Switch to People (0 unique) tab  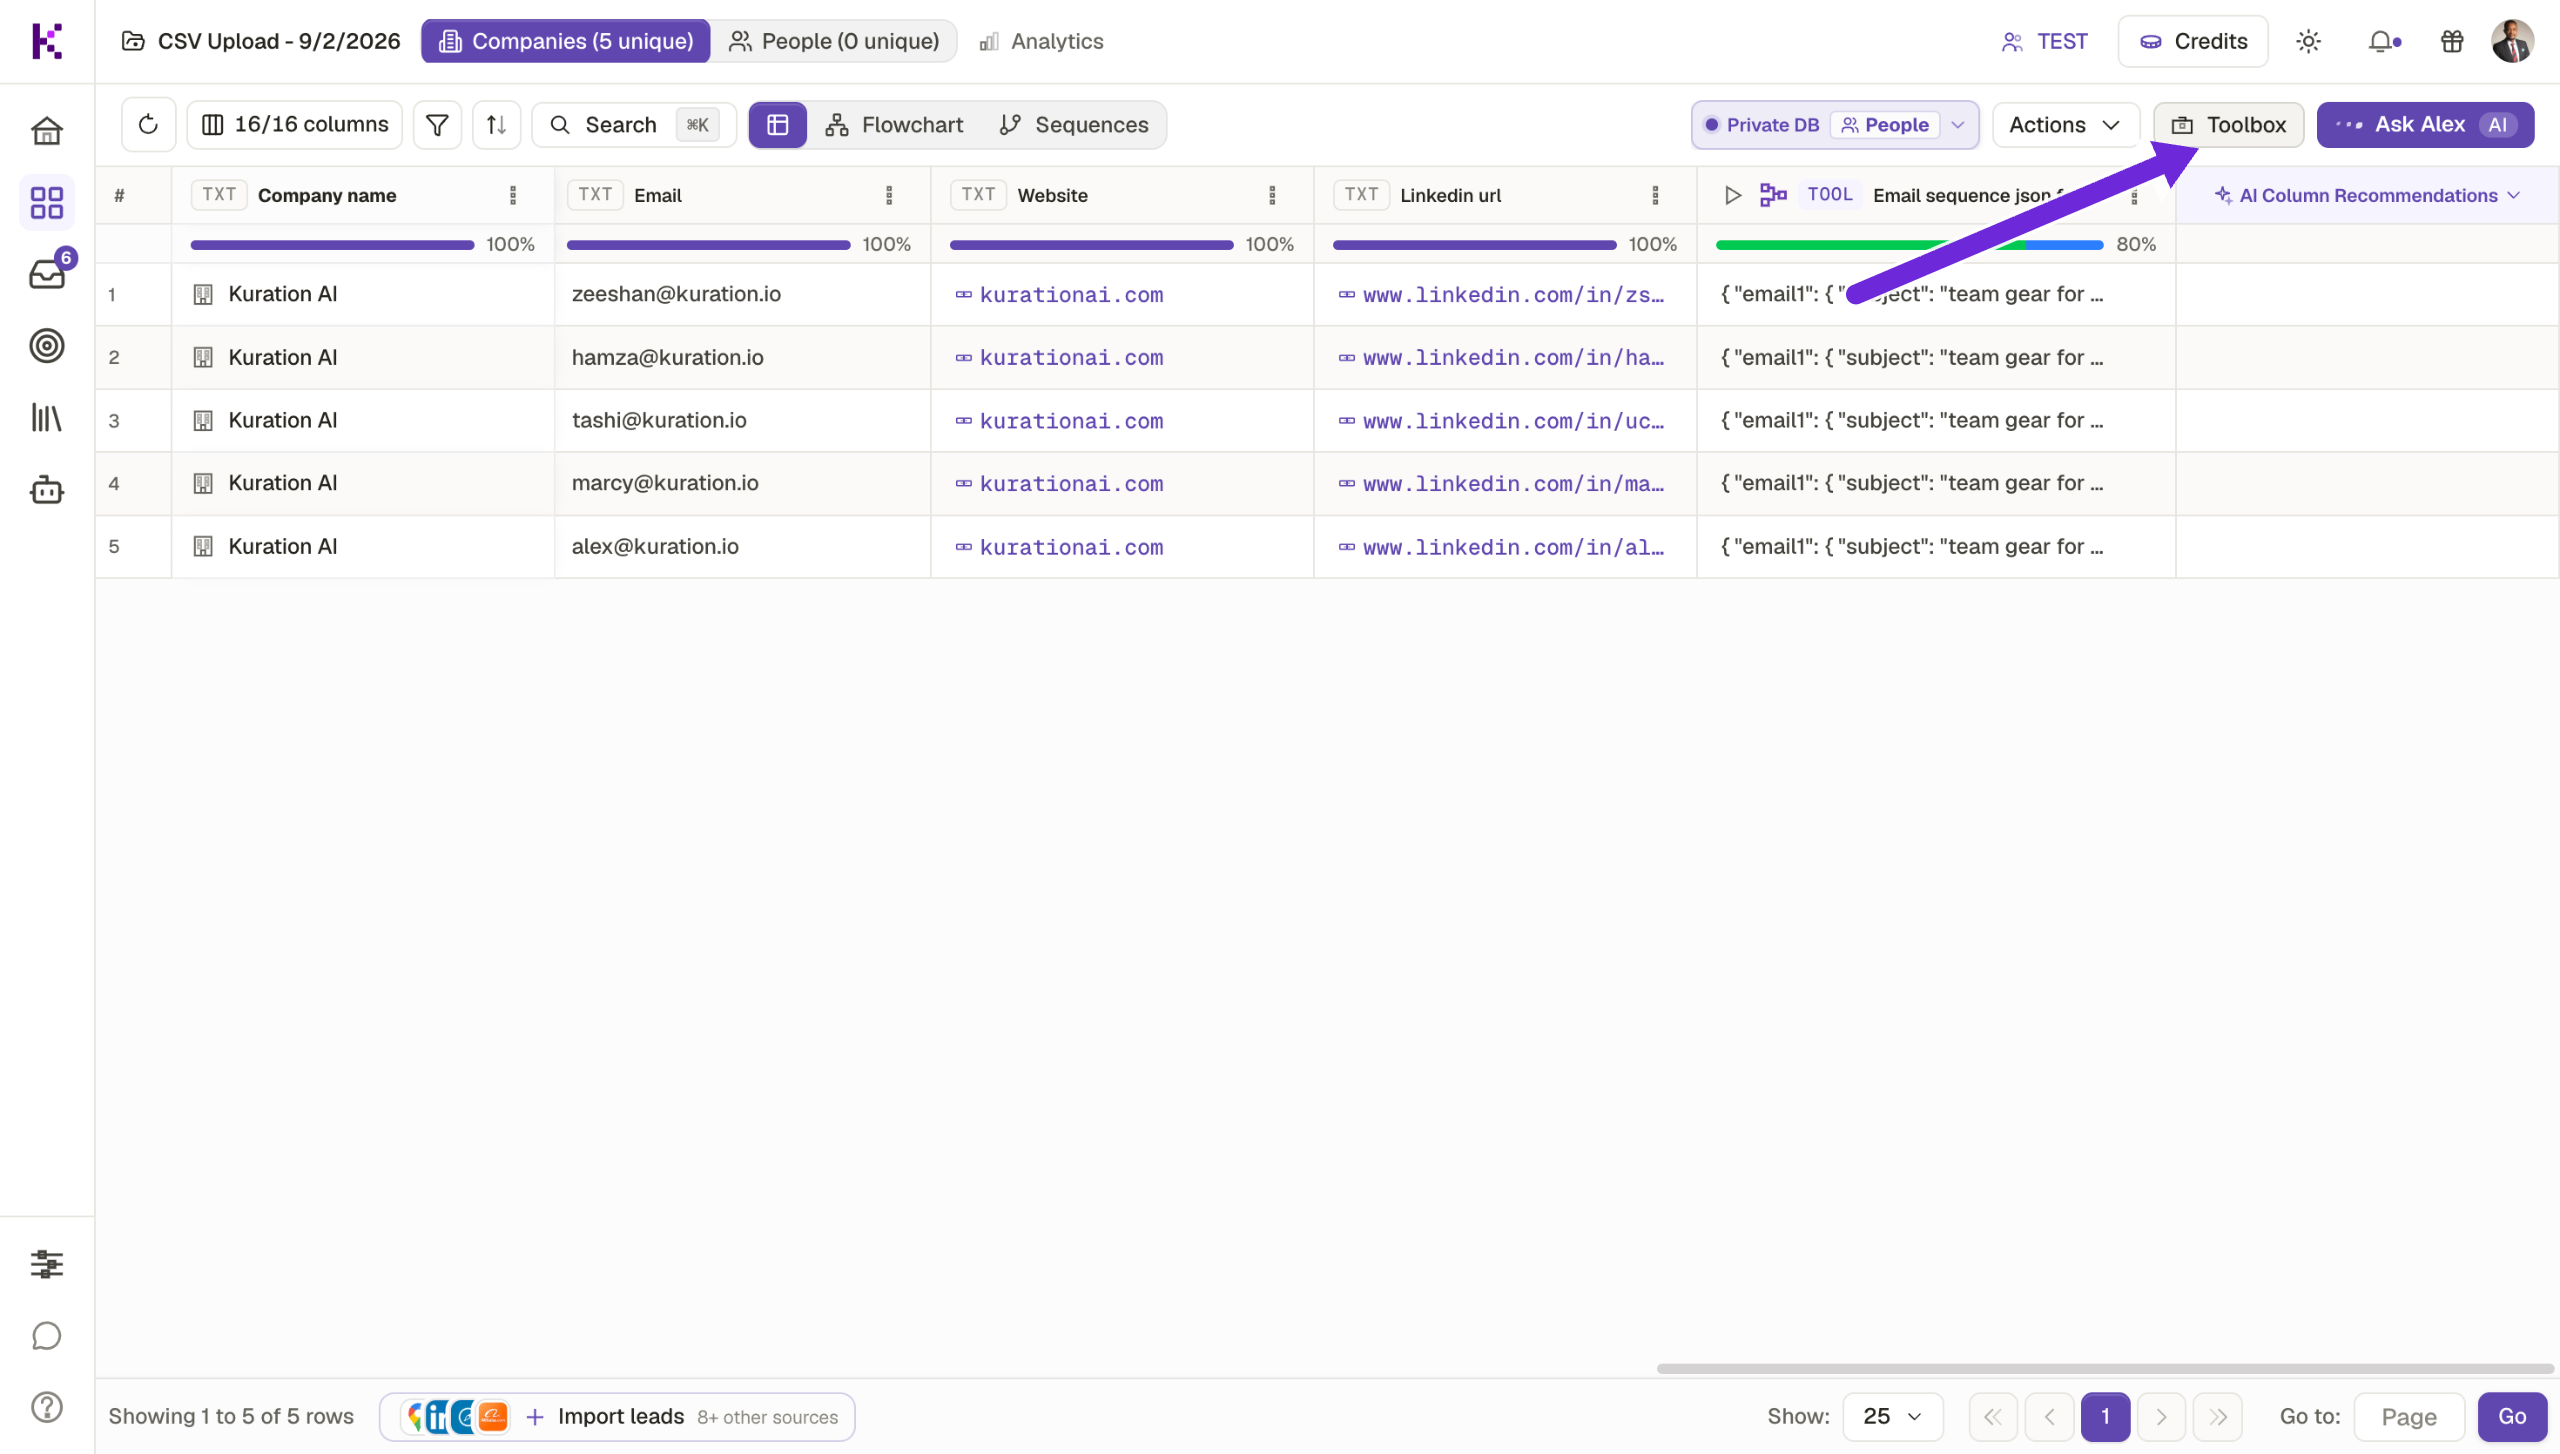tap(834, 41)
